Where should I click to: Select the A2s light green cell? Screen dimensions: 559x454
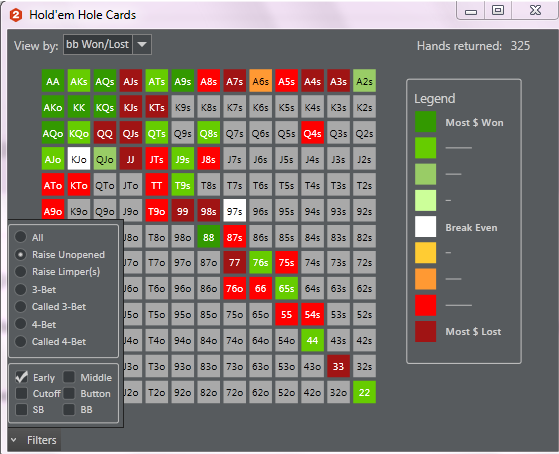[364, 81]
